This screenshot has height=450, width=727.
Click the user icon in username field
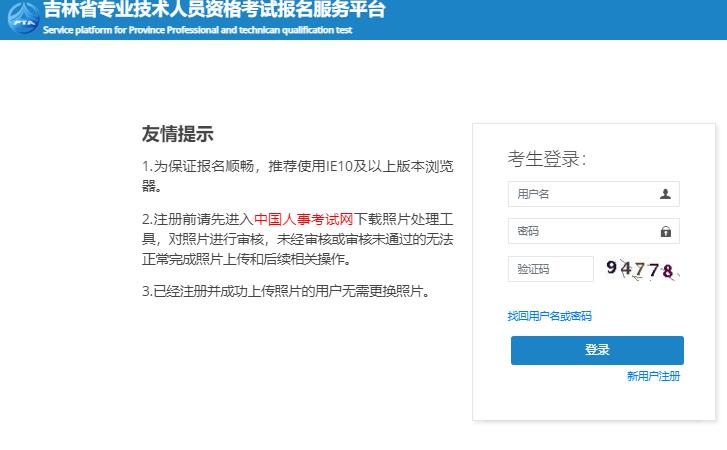pyautogui.click(x=665, y=194)
